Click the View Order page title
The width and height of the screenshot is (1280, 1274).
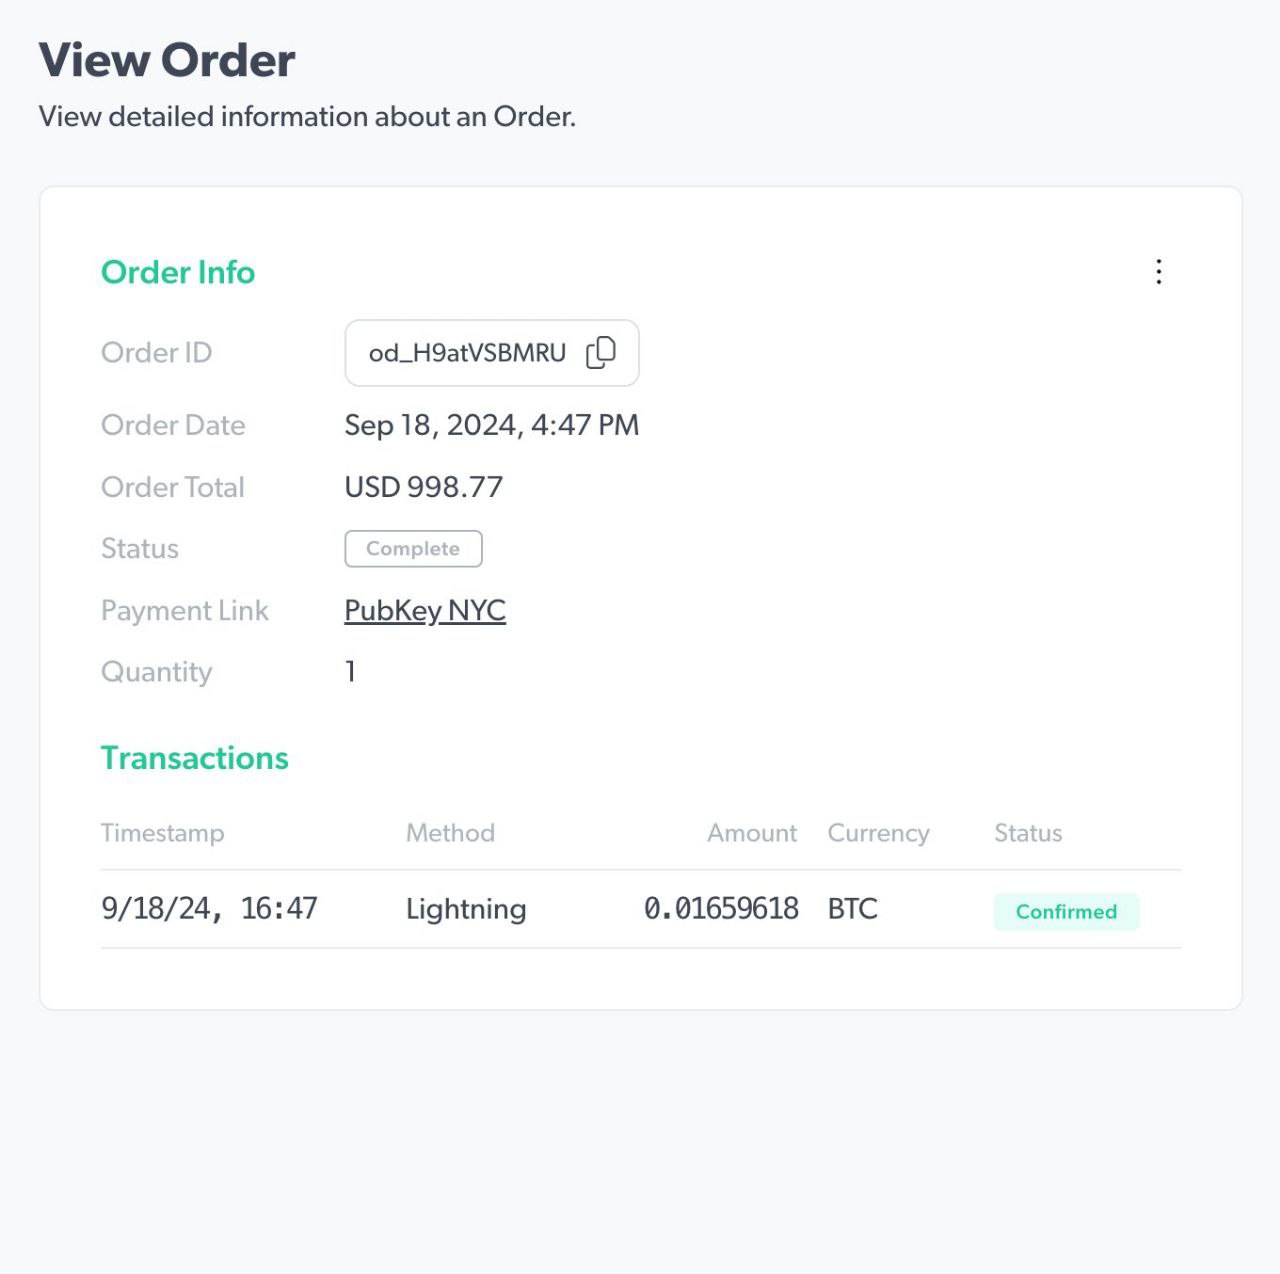coord(167,60)
